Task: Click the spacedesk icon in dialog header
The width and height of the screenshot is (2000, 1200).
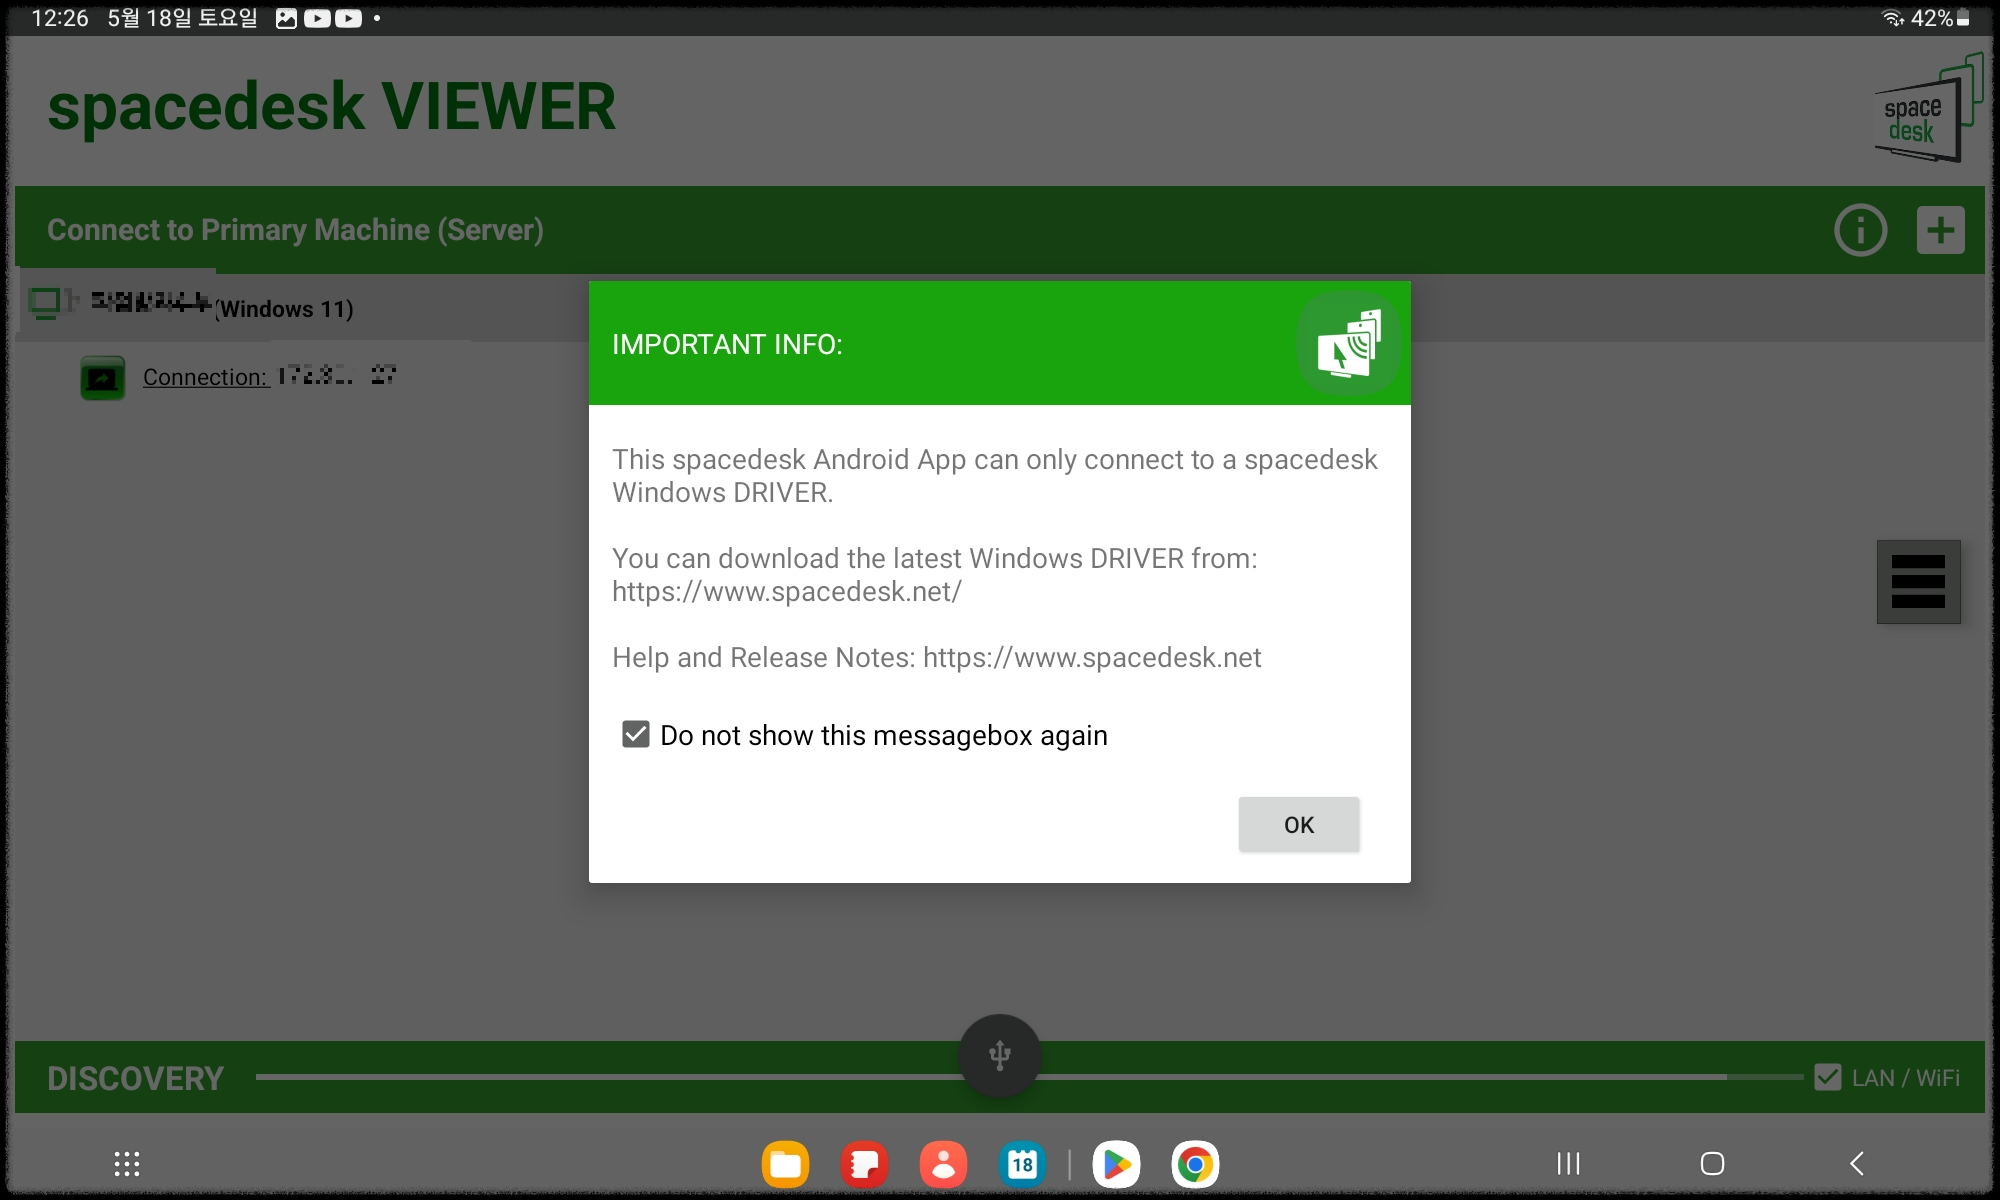Action: (x=1349, y=343)
